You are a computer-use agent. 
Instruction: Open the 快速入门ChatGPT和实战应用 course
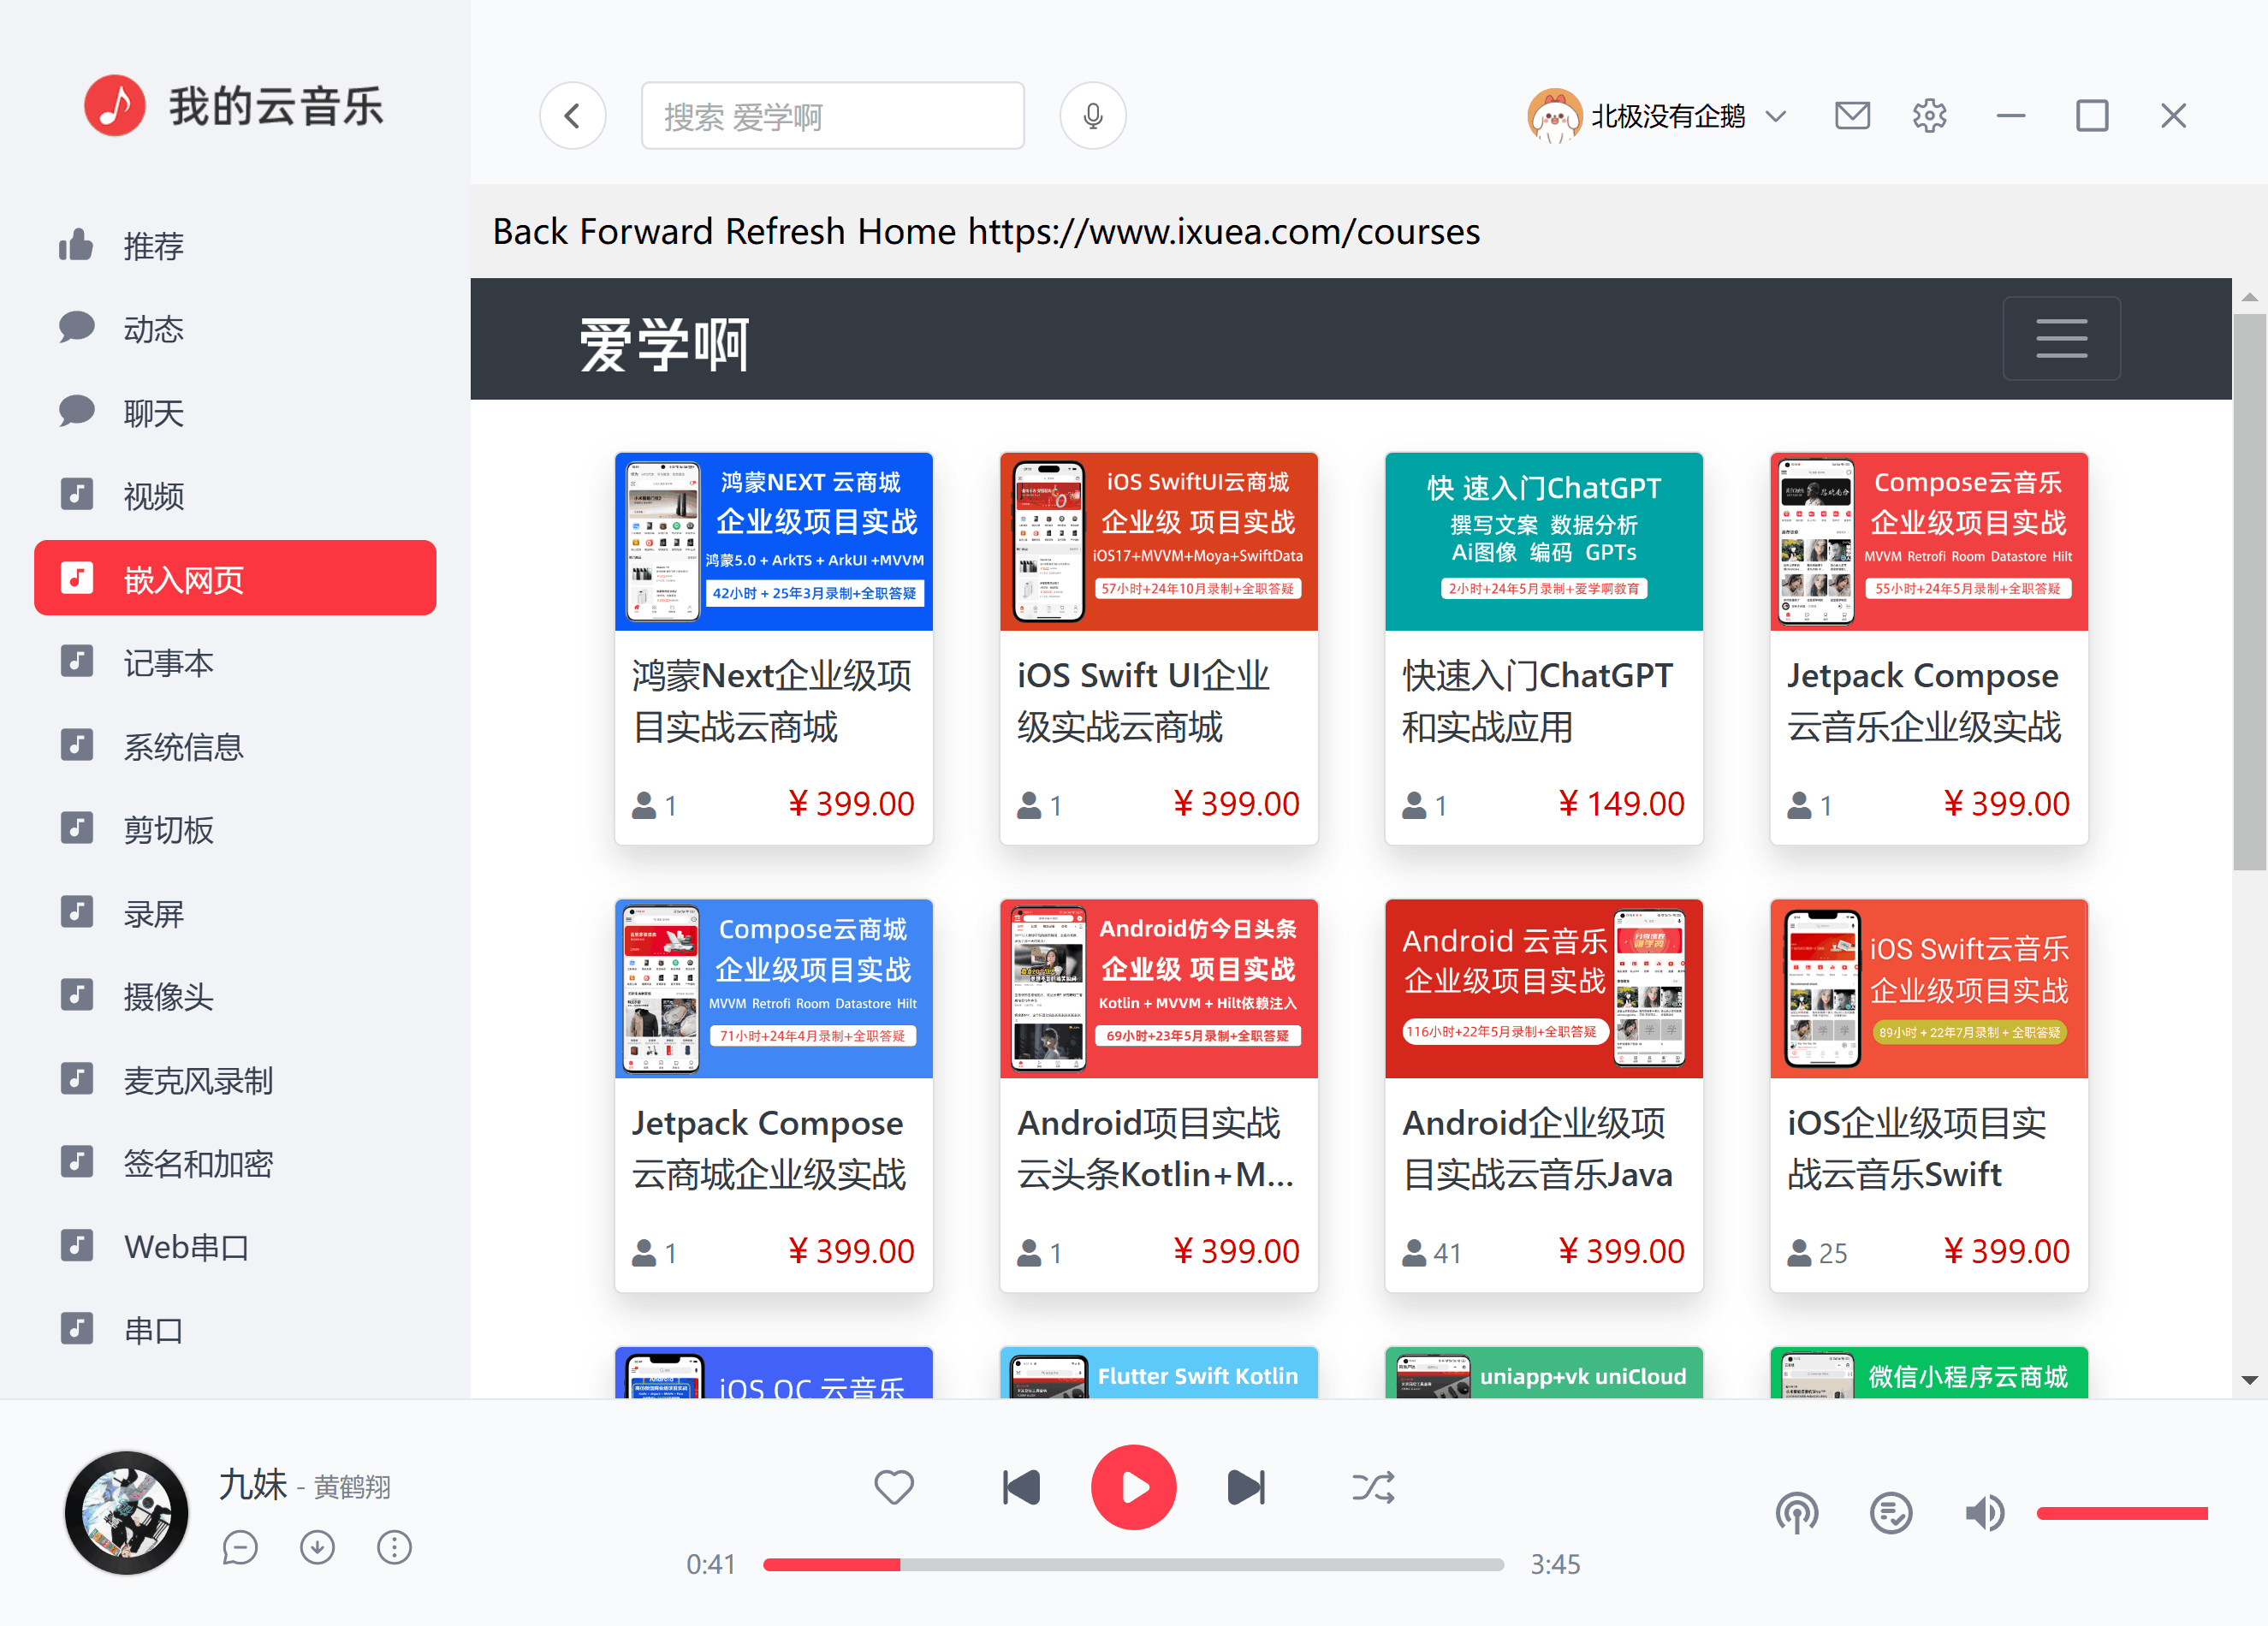click(x=1543, y=649)
